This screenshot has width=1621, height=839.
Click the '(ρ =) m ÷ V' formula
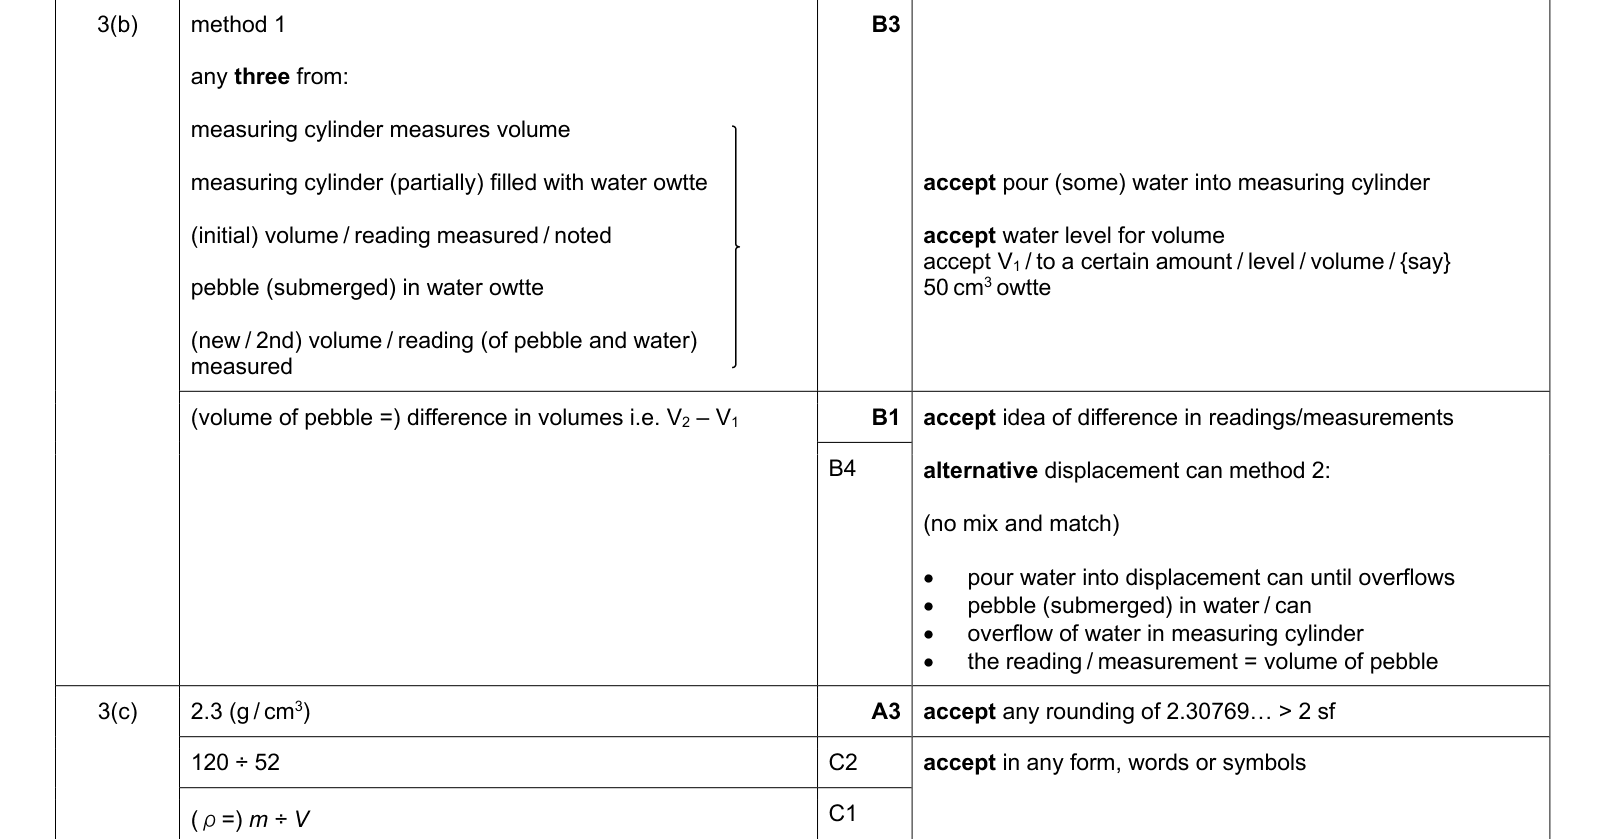[x=250, y=820]
